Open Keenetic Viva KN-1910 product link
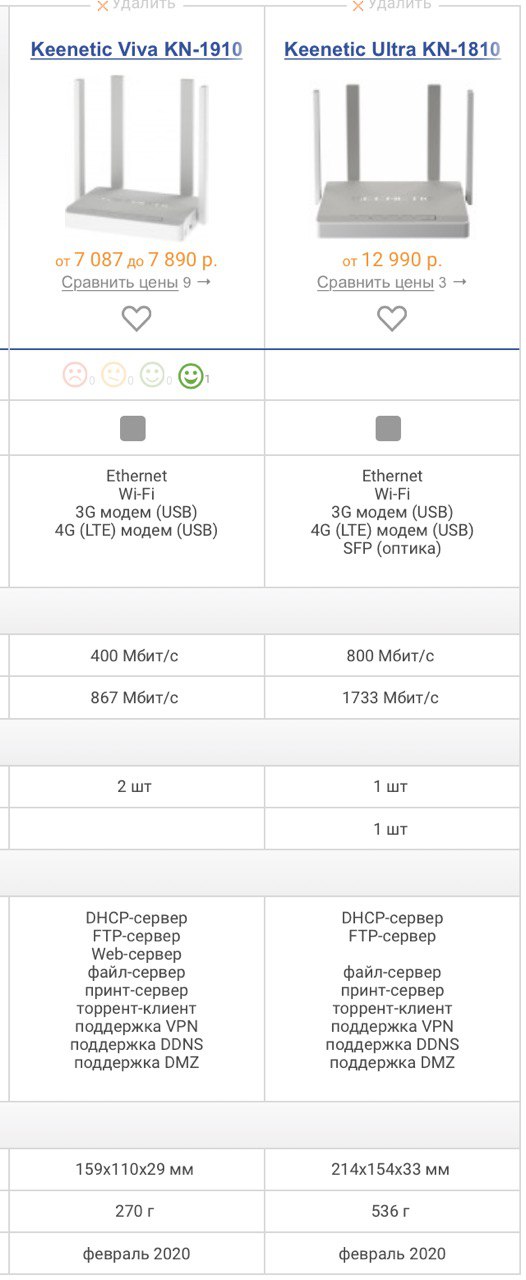526x1280 pixels. 137,49
